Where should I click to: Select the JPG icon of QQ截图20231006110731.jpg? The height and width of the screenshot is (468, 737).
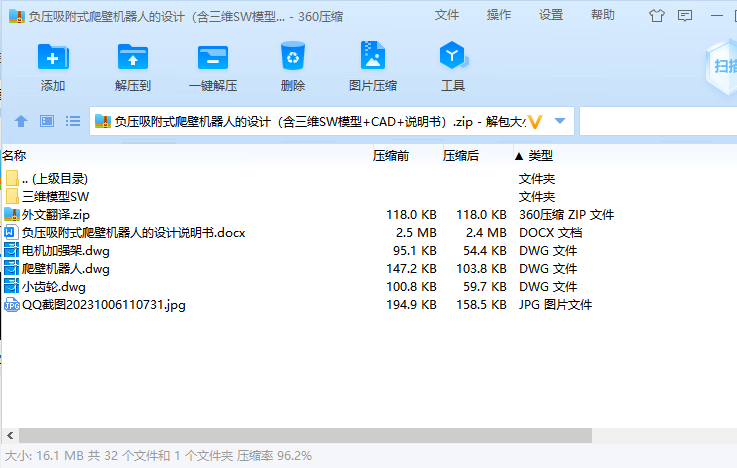[x=12, y=305]
